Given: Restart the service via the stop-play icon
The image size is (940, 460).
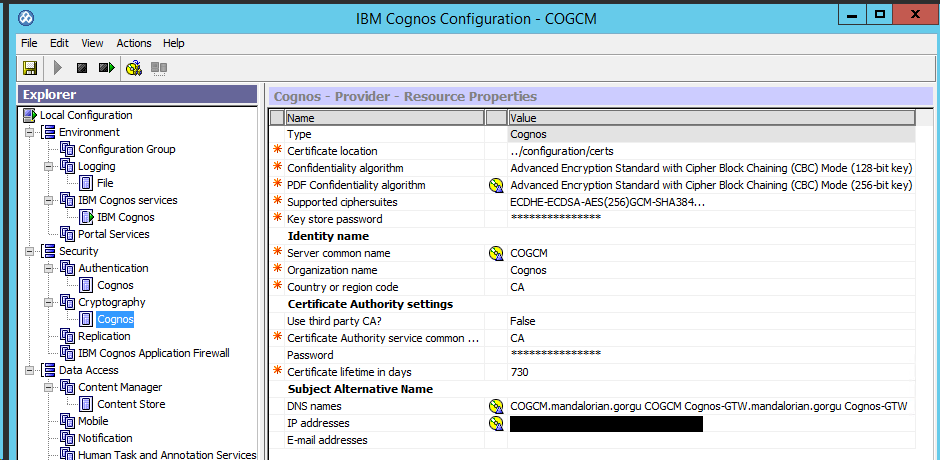Looking at the screenshot, I should pos(107,68).
